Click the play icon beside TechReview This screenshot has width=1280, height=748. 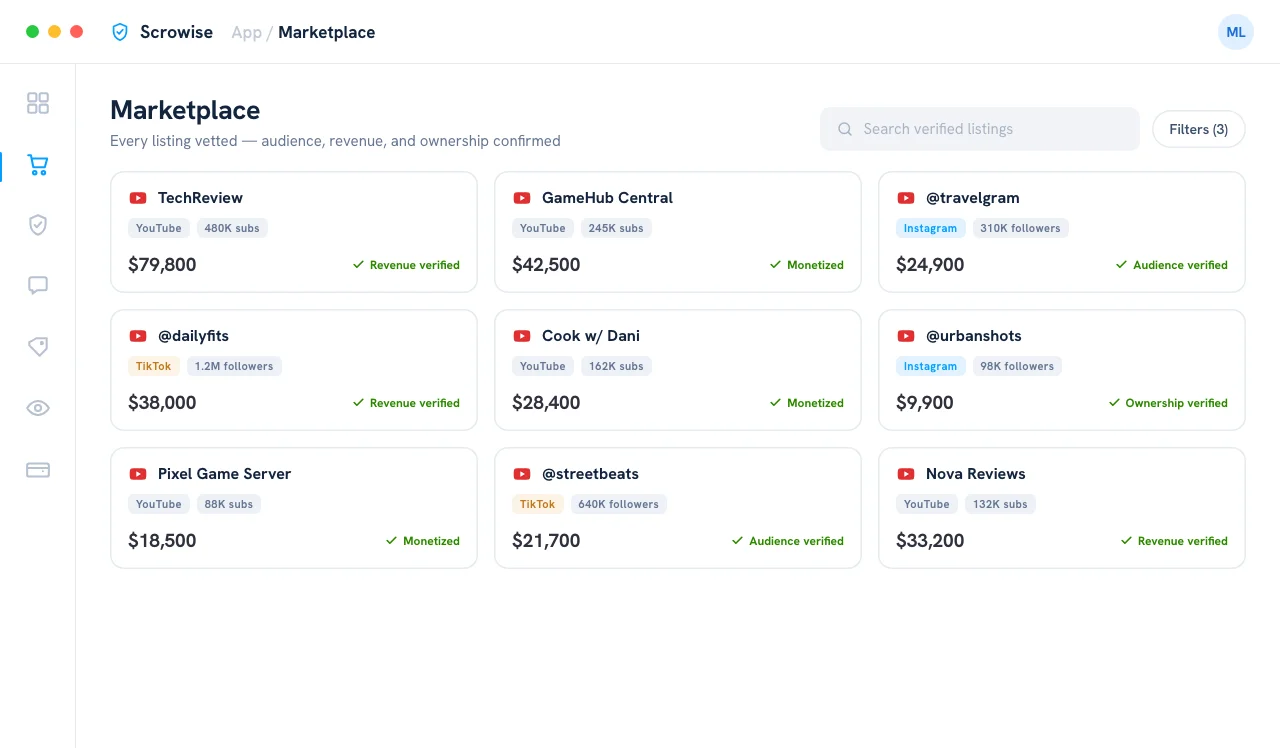coord(138,198)
